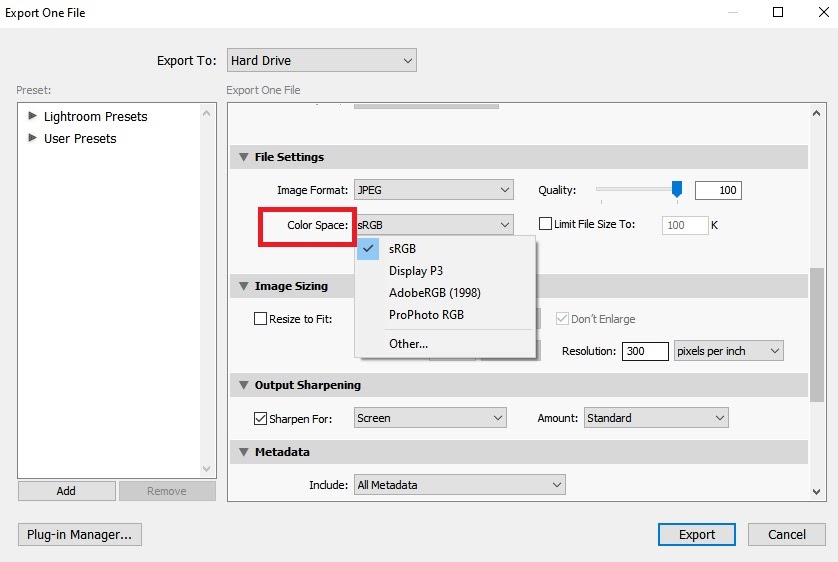
Task: Open the pixels per inch dropdown
Action: (728, 351)
